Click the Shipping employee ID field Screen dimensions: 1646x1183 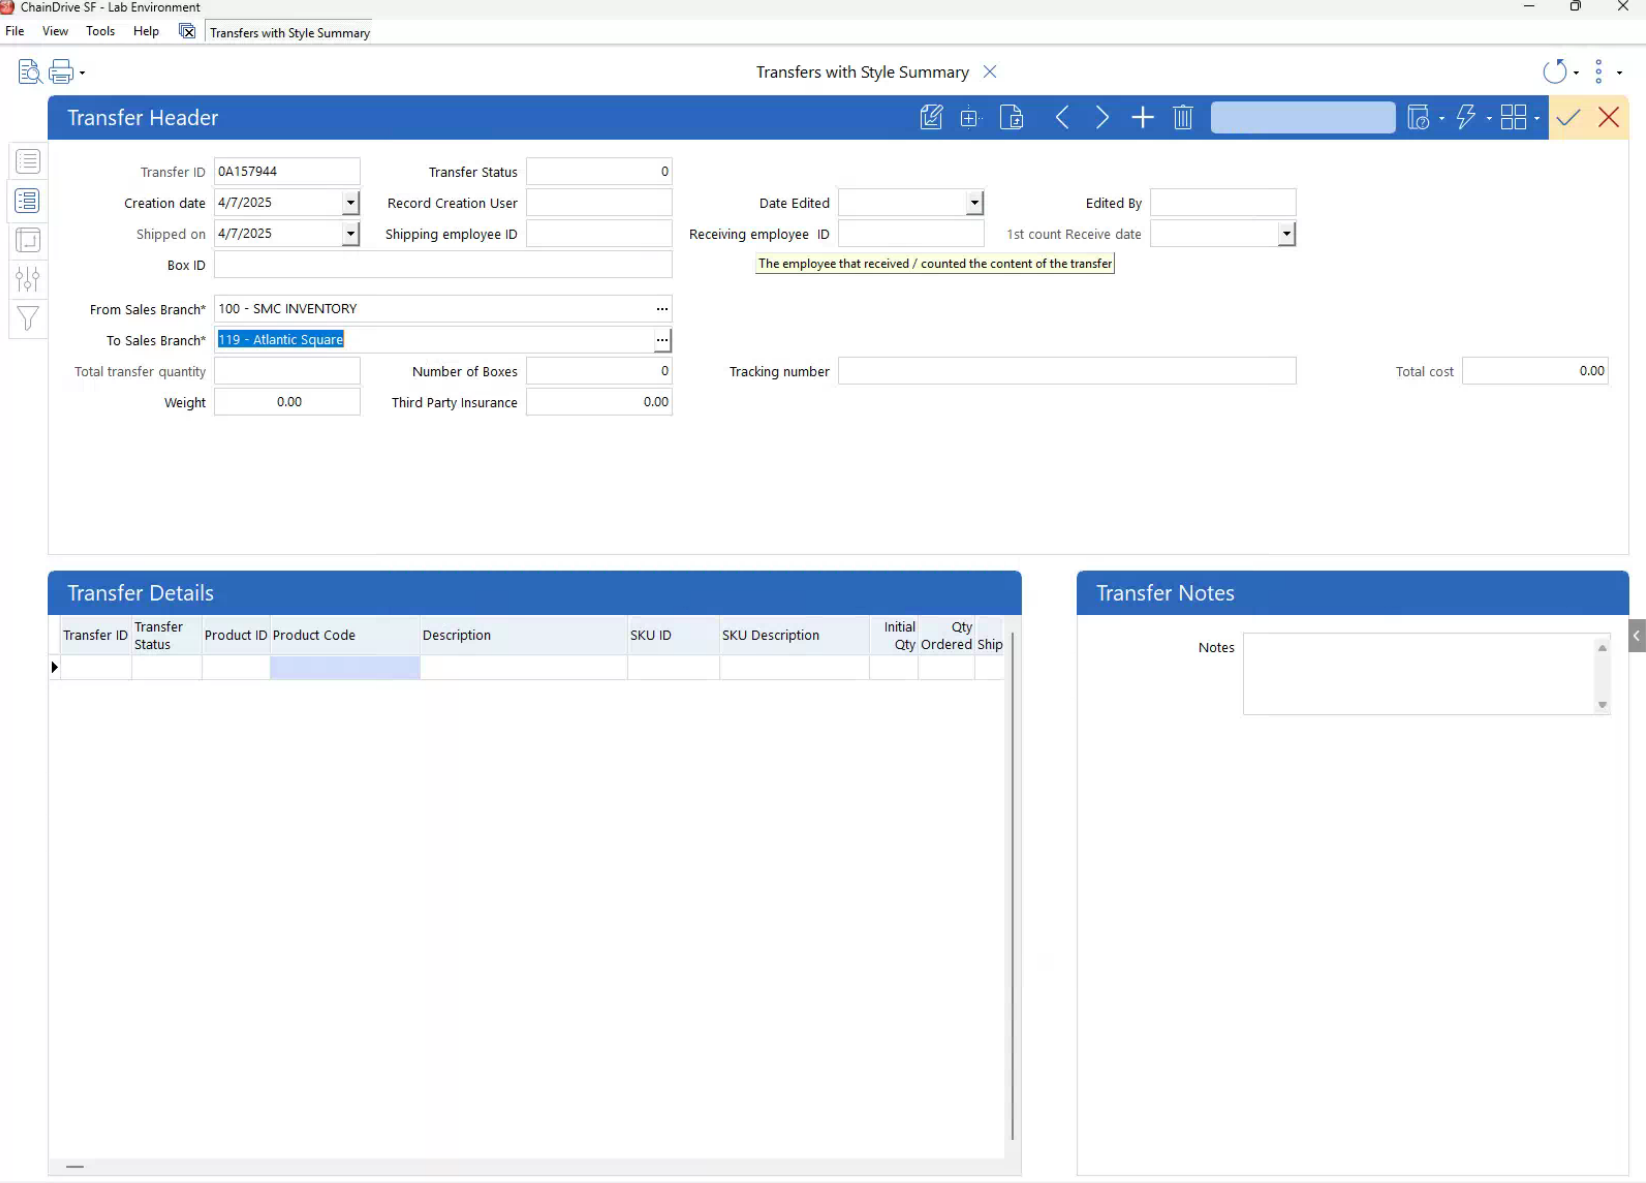(x=599, y=234)
